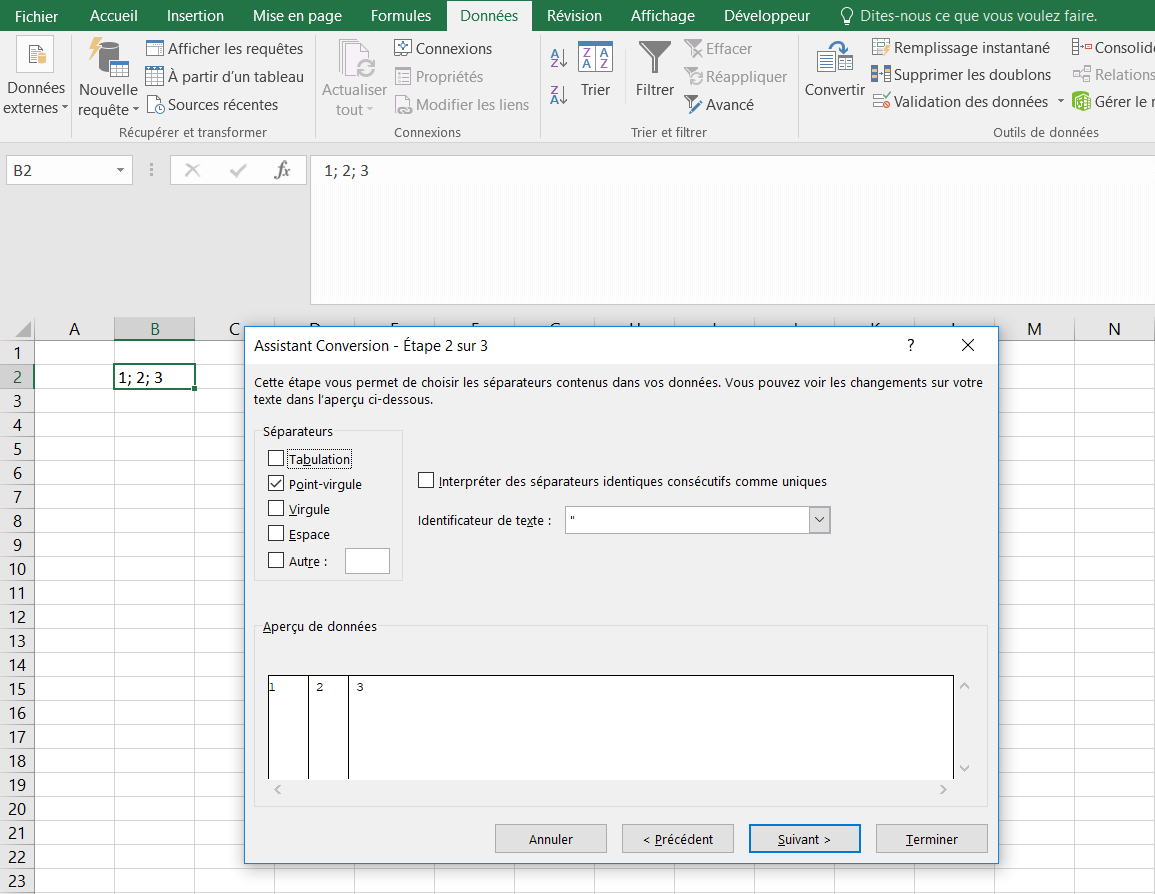Click Supprimer les doublons
Viewport: 1155px width, 894px height.
point(961,74)
